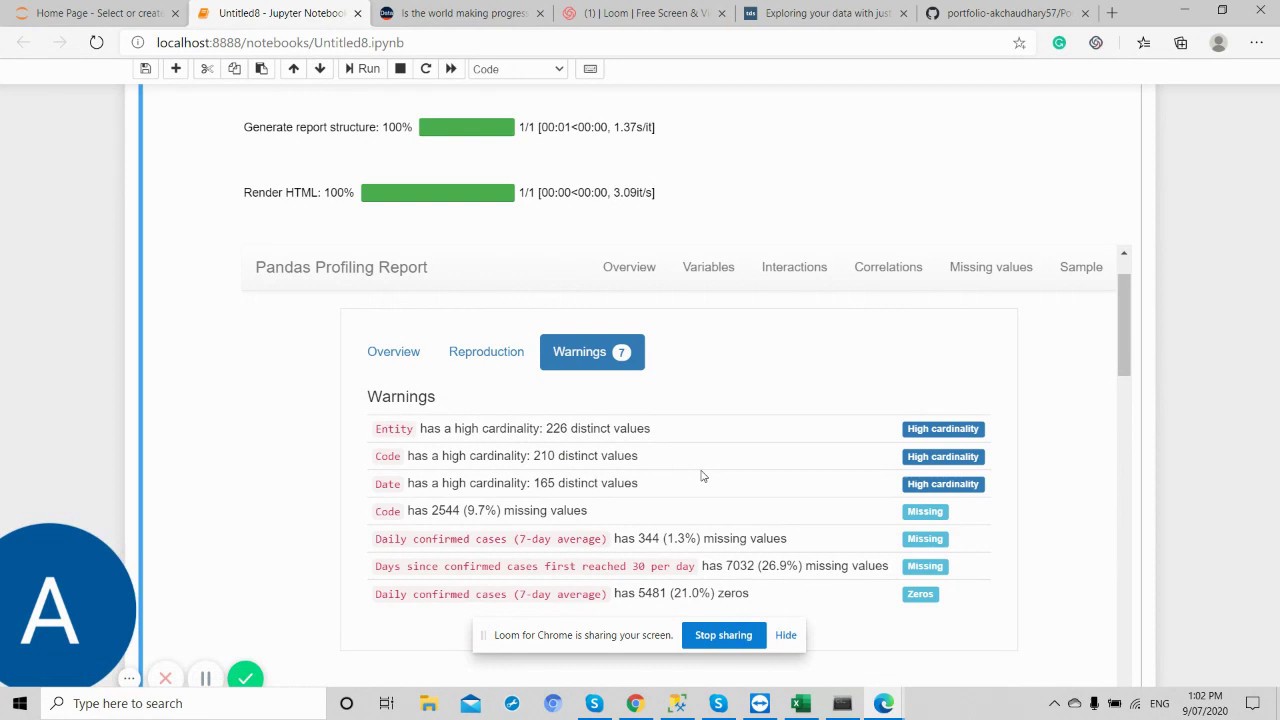Switch to portfolio-akchaudhary57 GitHub tab
The height and width of the screenshot is (720, 1280).
(1008, 13)
